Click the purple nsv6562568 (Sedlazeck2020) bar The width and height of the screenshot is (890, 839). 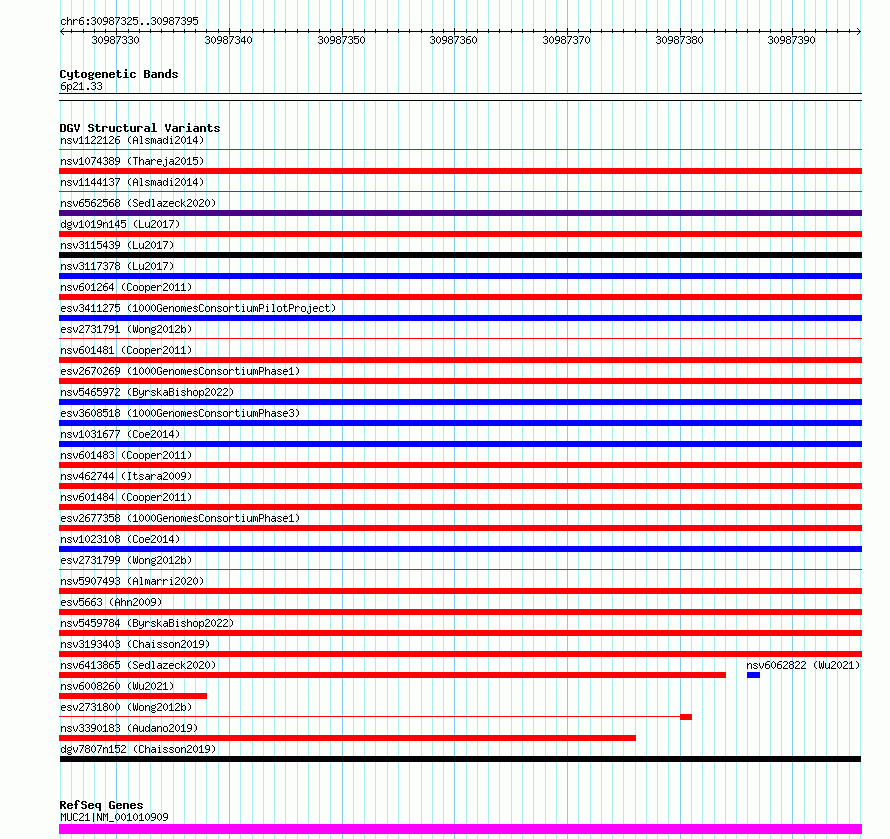[460, 213]
